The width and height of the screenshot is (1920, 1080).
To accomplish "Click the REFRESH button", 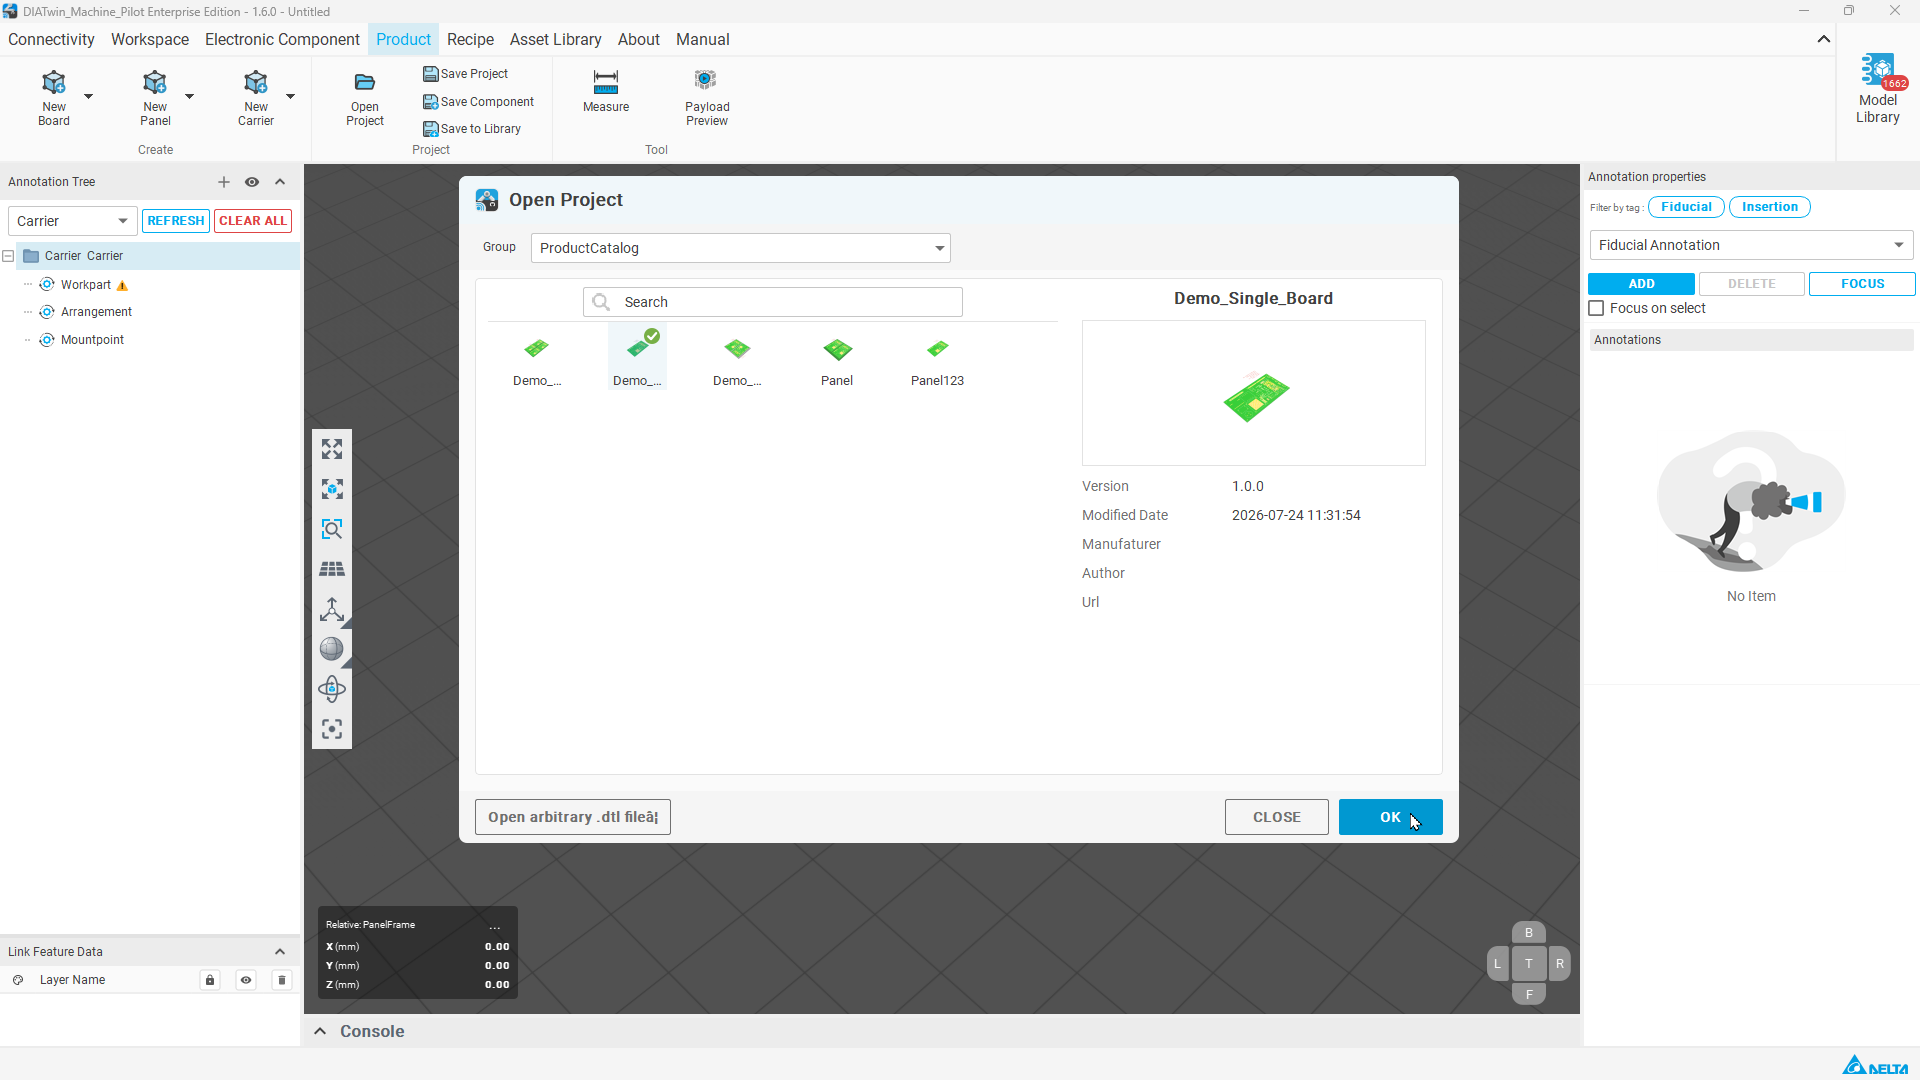I will click(176, 221).
